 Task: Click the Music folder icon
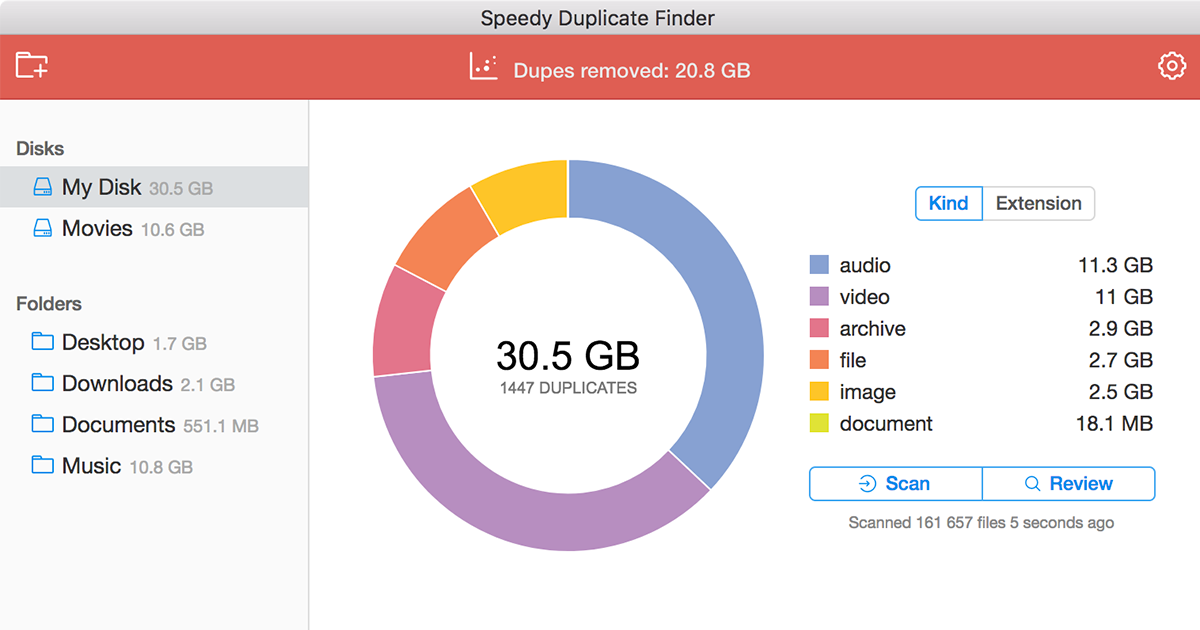tap(42, 465)
